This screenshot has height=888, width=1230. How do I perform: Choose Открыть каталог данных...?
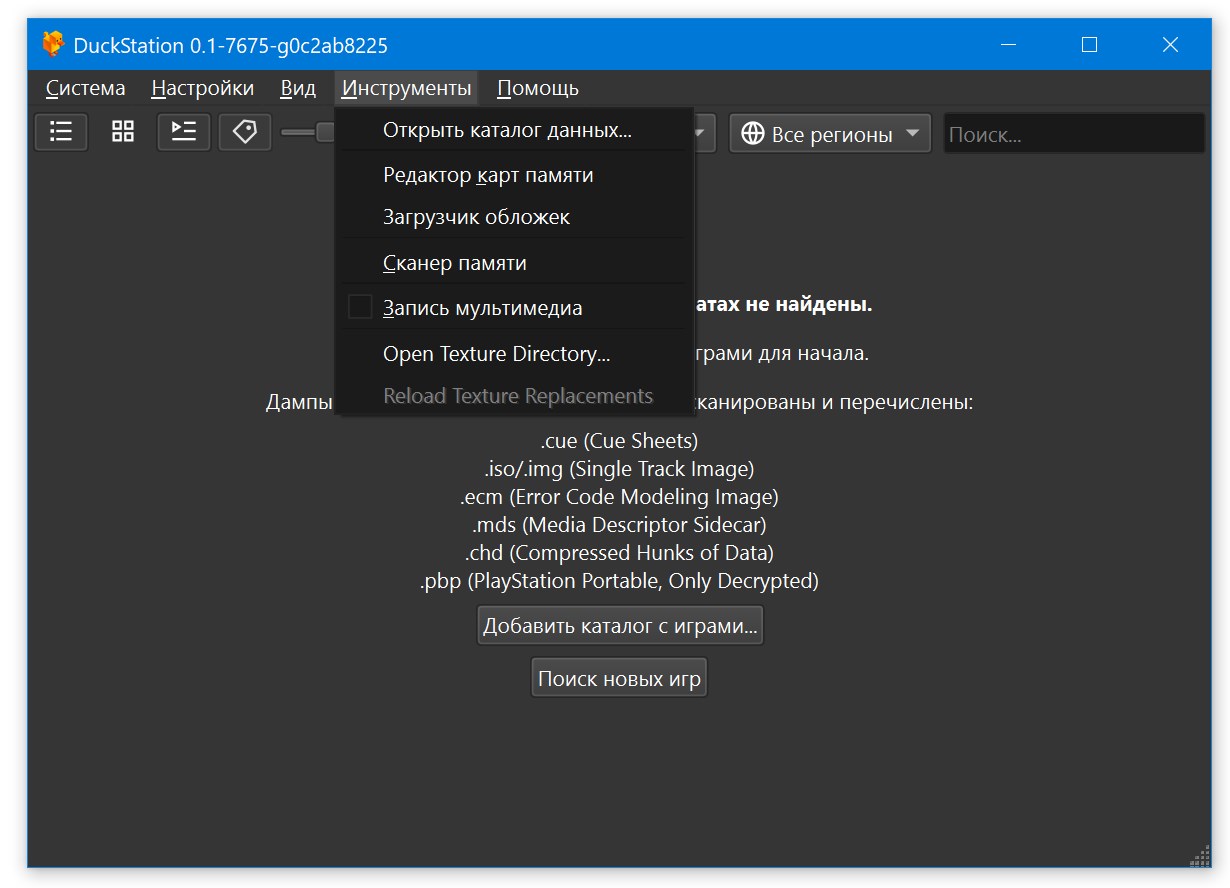pyautogui.click(x=514, y=131)
